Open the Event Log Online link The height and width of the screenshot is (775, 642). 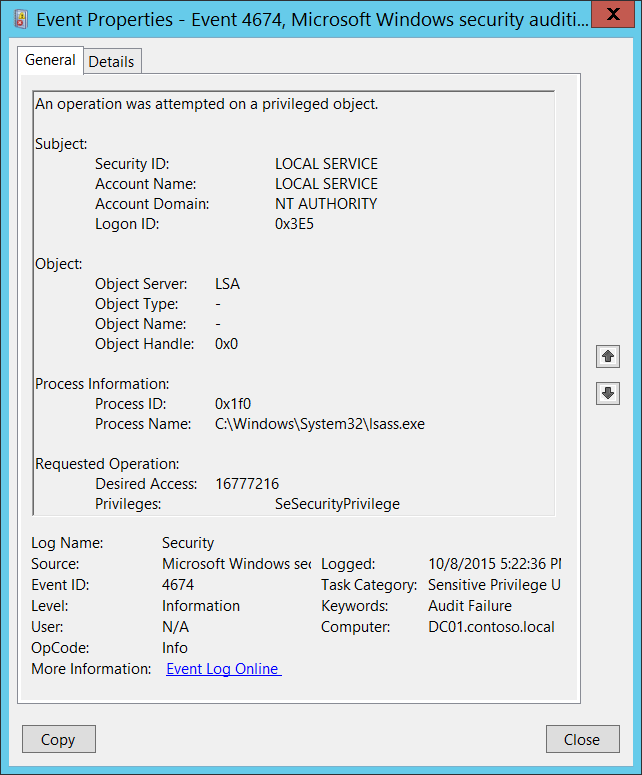[x=223, y=669]
